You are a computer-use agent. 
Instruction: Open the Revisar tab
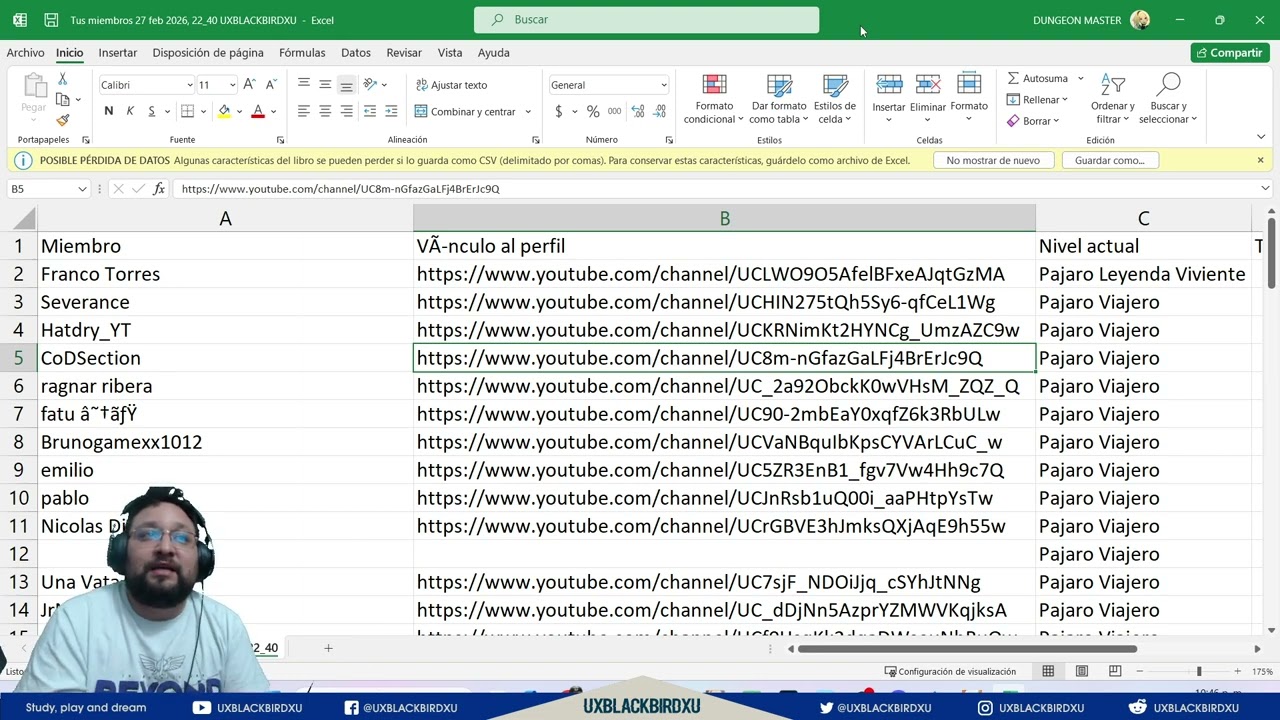[404, 53]
